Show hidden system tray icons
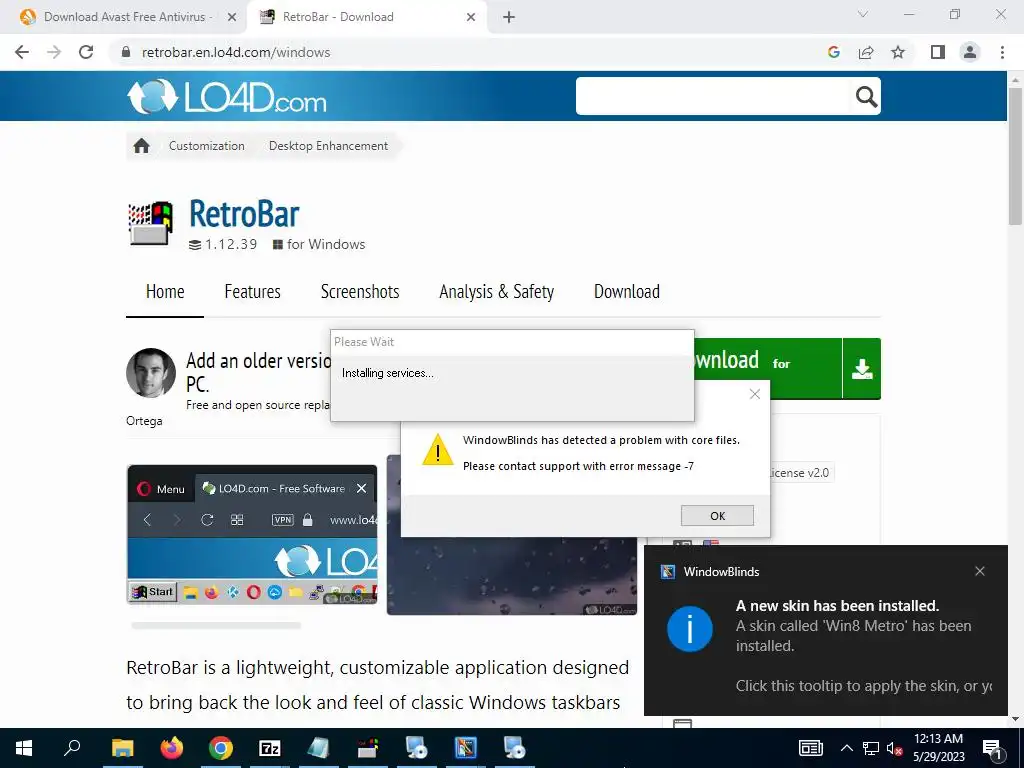This screenshot has height=768, width=1024. click(846, 748)
